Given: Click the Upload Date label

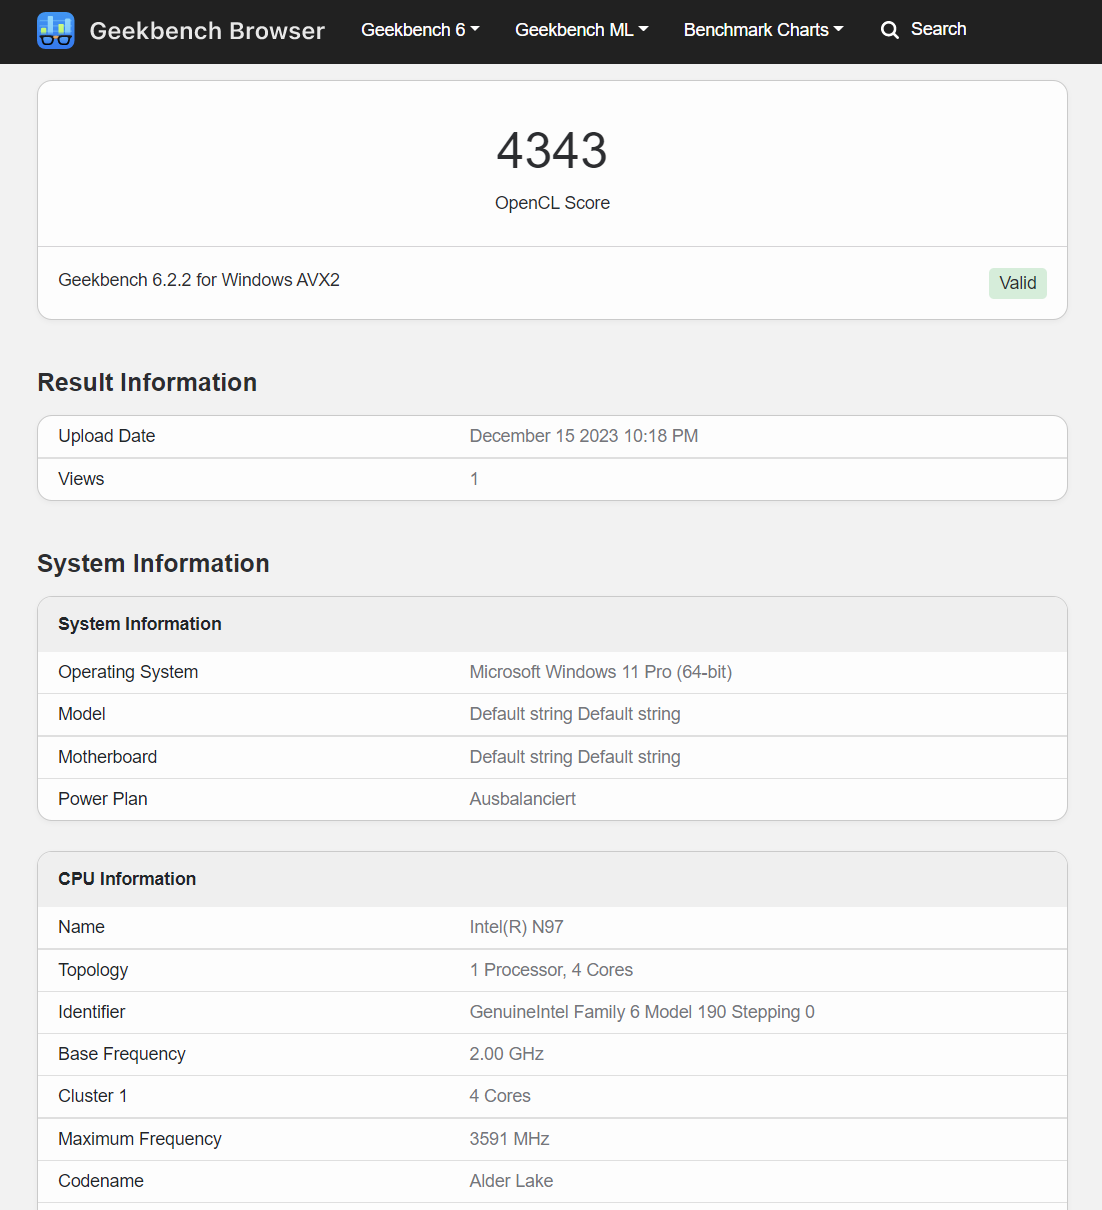Looking at the screenshot, I should point(107,436).
